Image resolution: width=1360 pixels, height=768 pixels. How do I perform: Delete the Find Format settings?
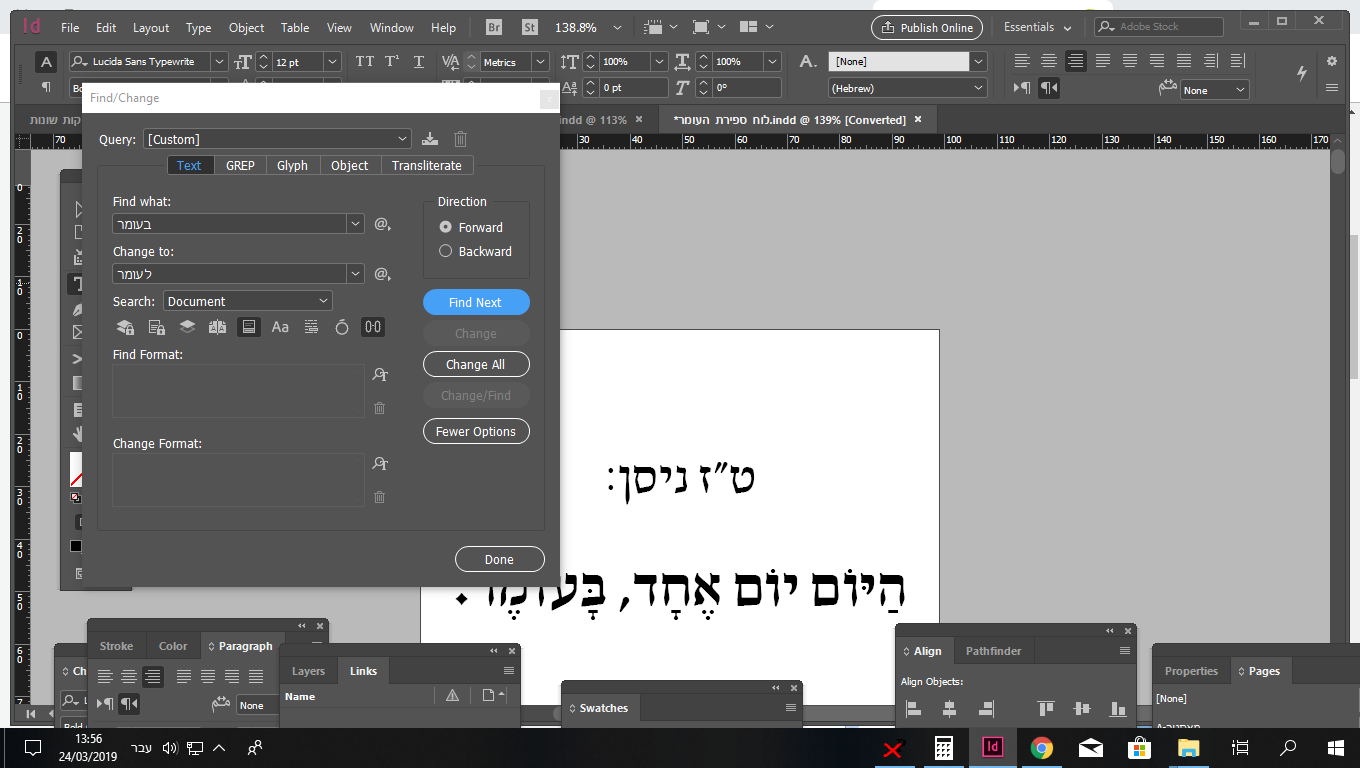tap(379, 408)
